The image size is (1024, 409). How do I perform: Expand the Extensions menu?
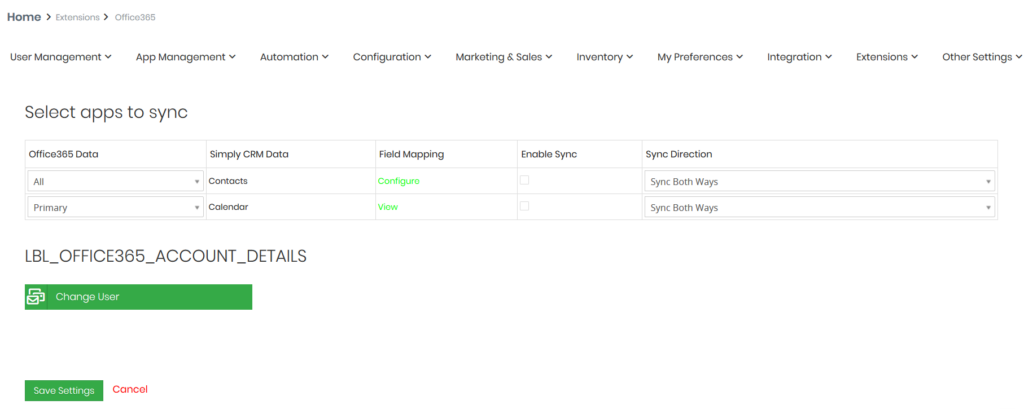point(888,57)
